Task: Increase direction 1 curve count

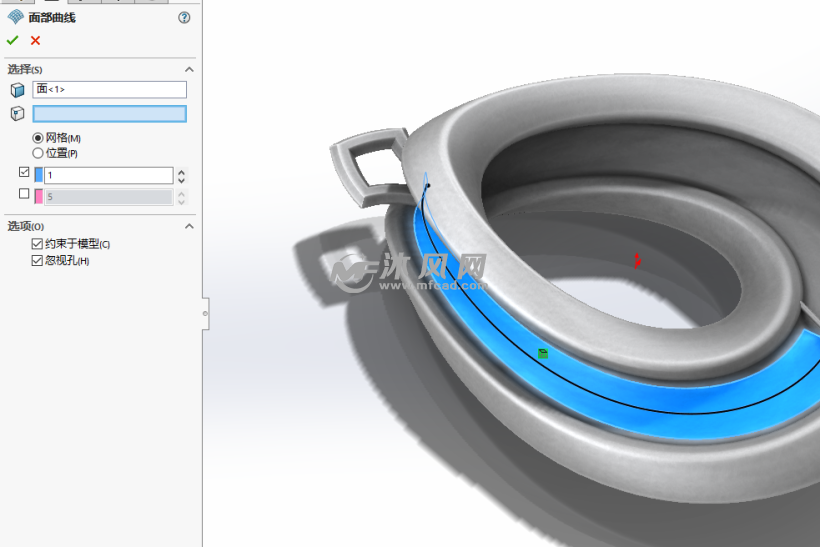Action: 181,171
